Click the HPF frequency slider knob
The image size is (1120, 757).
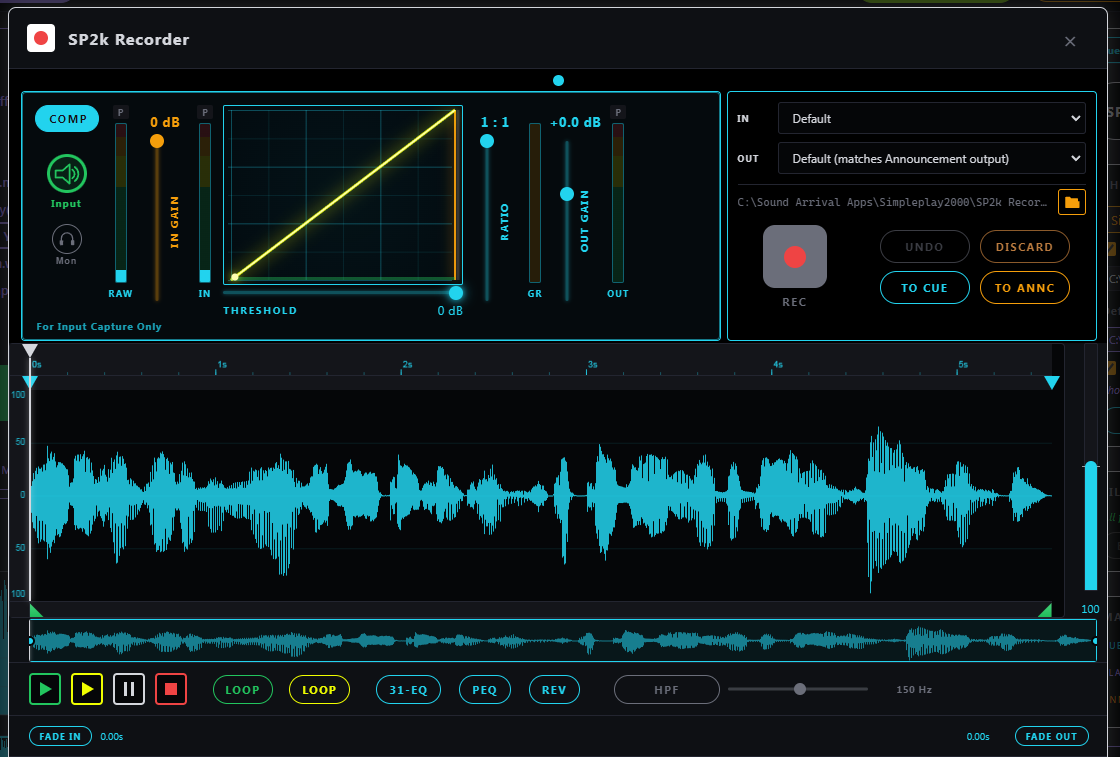pyautogui.click(x=800, y=689)
